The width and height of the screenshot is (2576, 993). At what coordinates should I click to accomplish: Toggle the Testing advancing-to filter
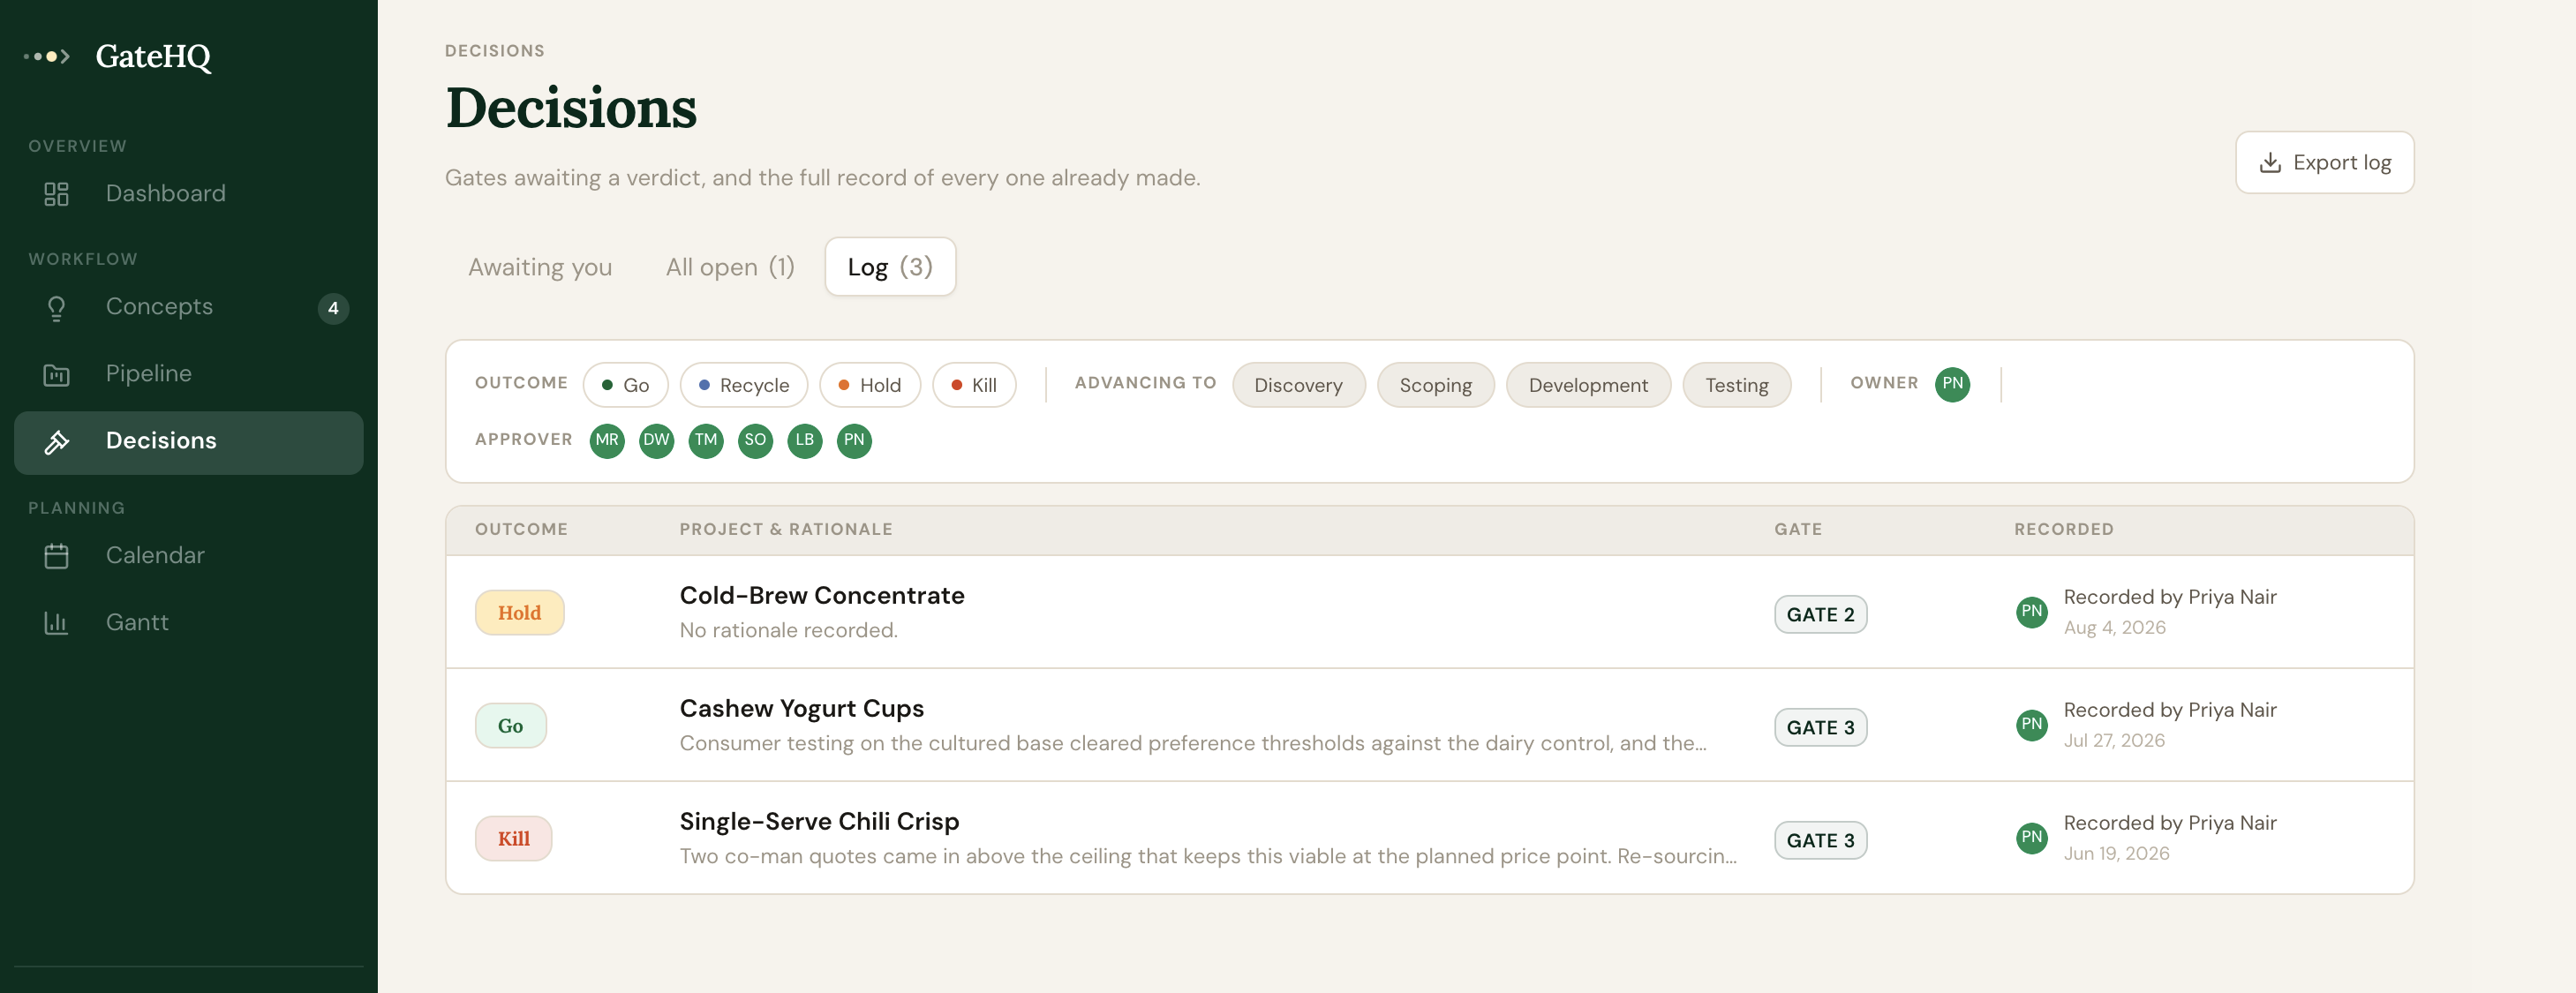click(x=1736, y=385)
